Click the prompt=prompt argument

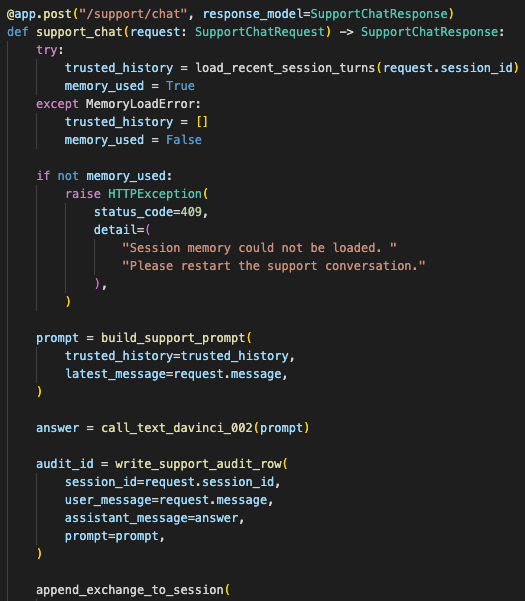pyautogui.click(x=112, y=536)
